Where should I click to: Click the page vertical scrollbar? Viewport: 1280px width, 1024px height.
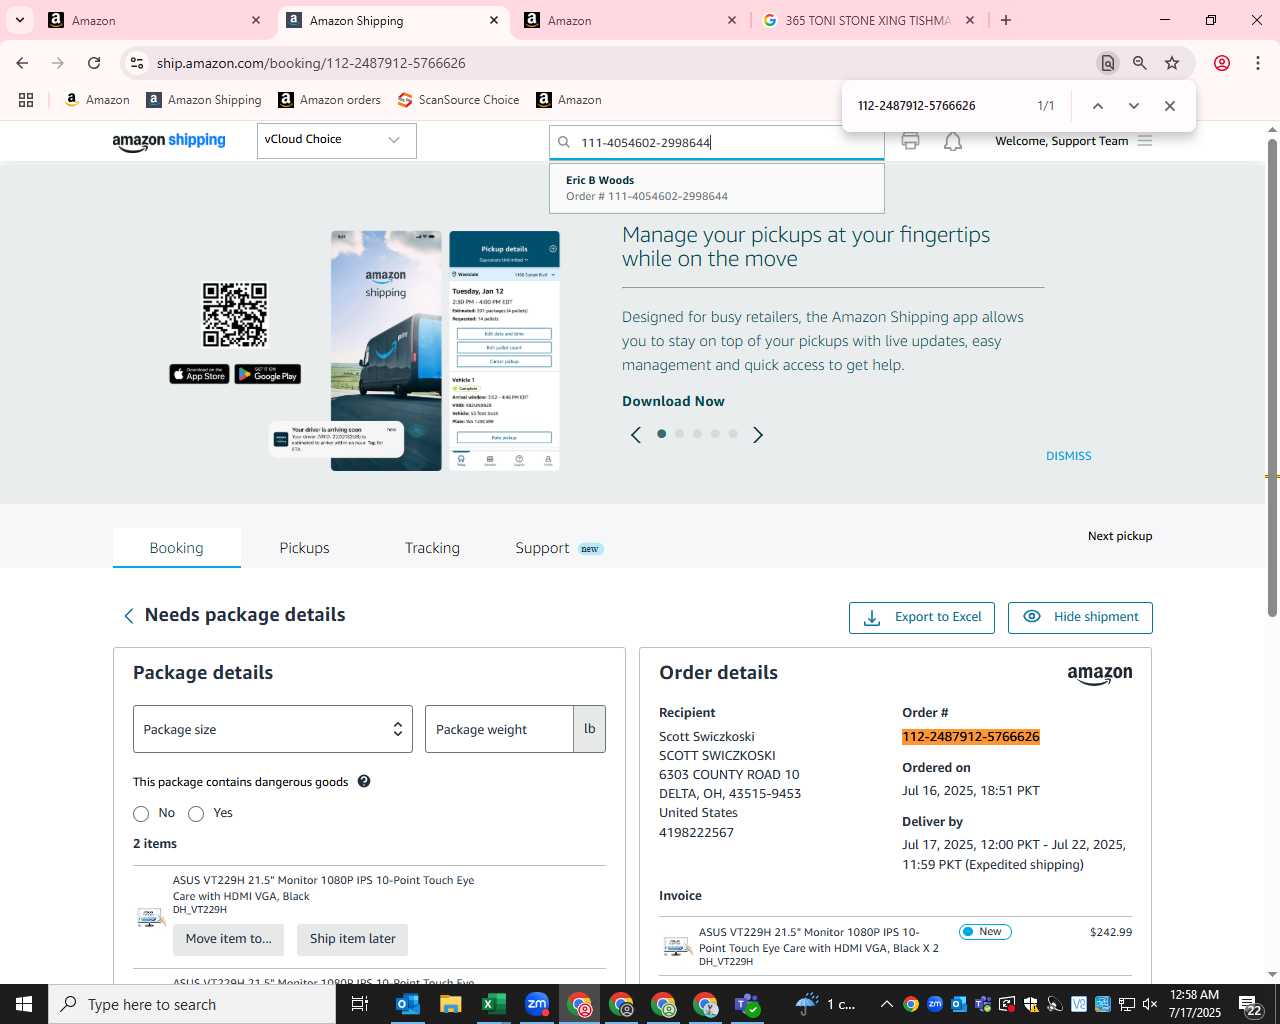(x=1273, y=378)
